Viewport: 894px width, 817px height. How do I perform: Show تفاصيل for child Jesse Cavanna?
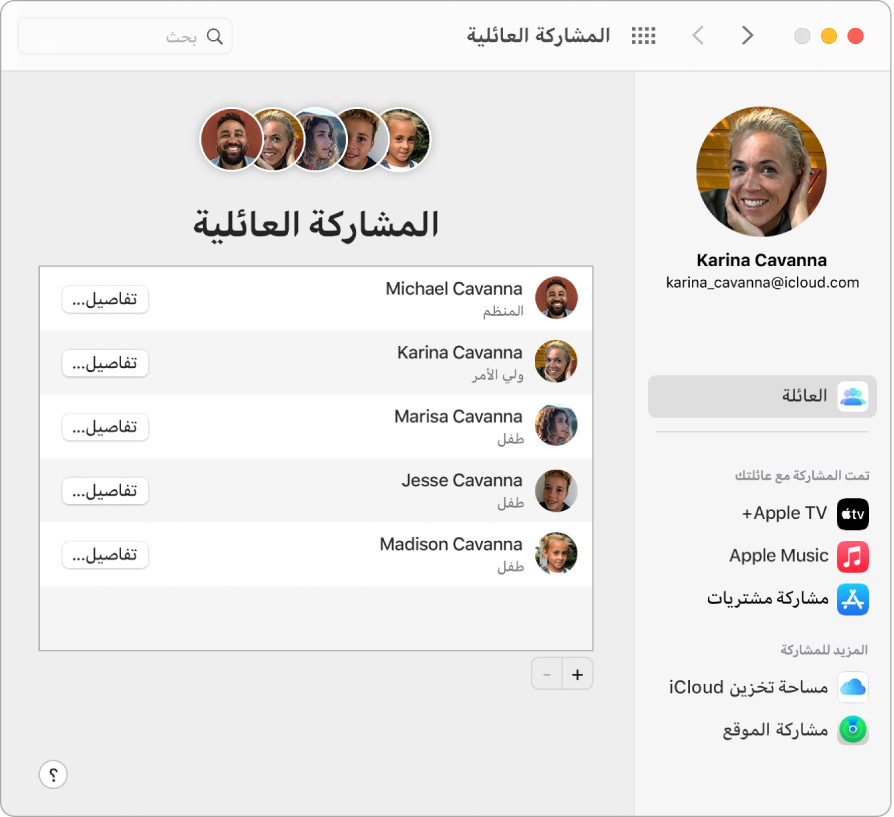104,491
